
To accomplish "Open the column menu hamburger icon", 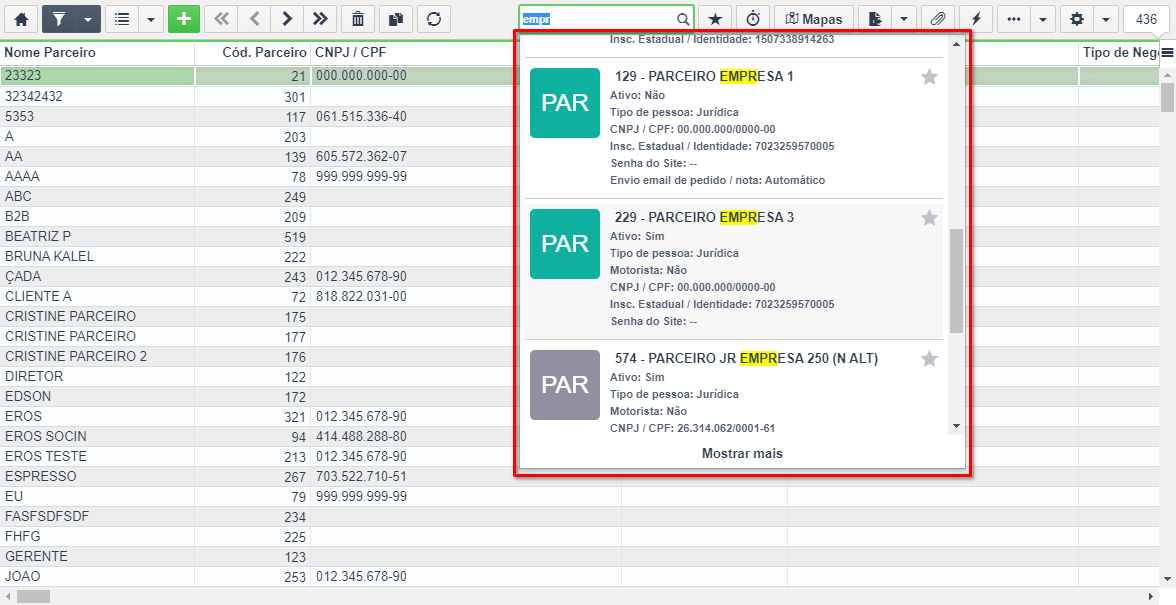I will (1168, 52).
